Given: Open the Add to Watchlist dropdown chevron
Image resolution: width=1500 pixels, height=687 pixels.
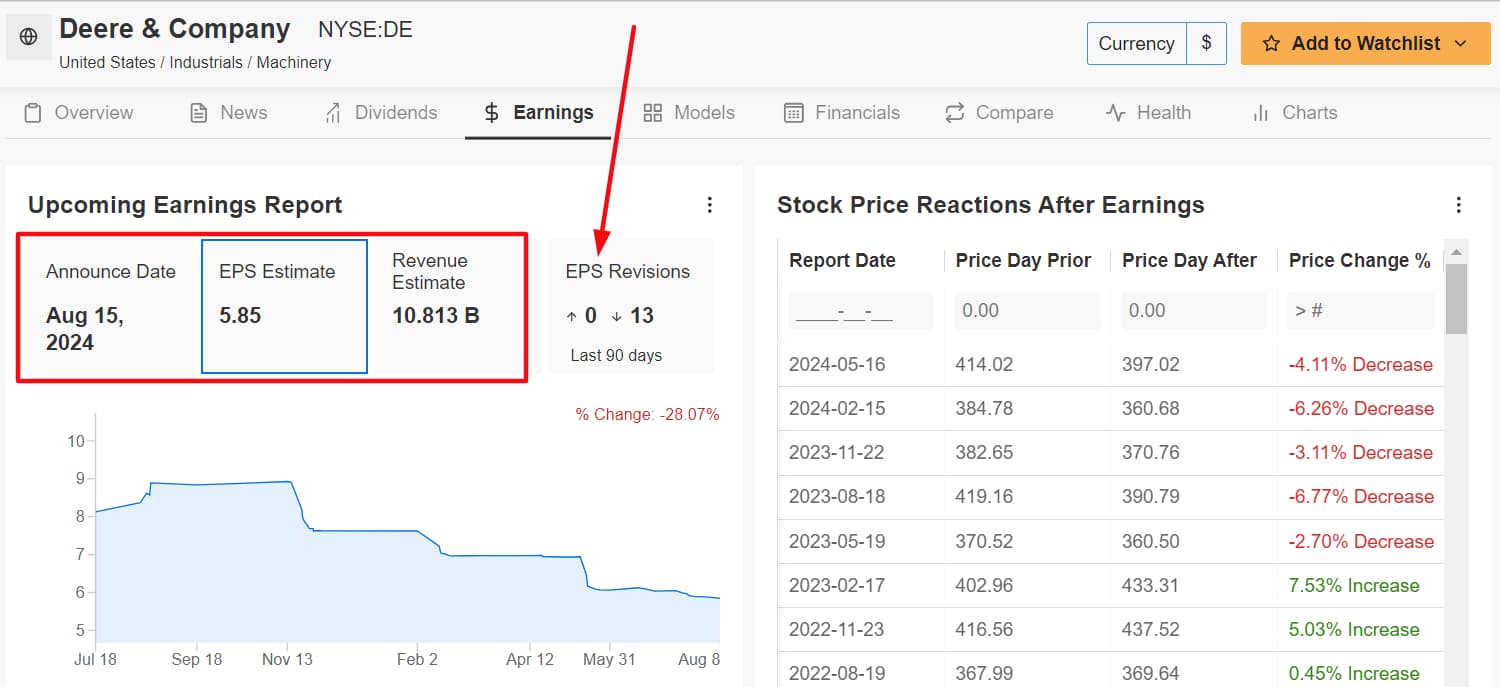Looking at the screenshot, I should (1460, 44).
